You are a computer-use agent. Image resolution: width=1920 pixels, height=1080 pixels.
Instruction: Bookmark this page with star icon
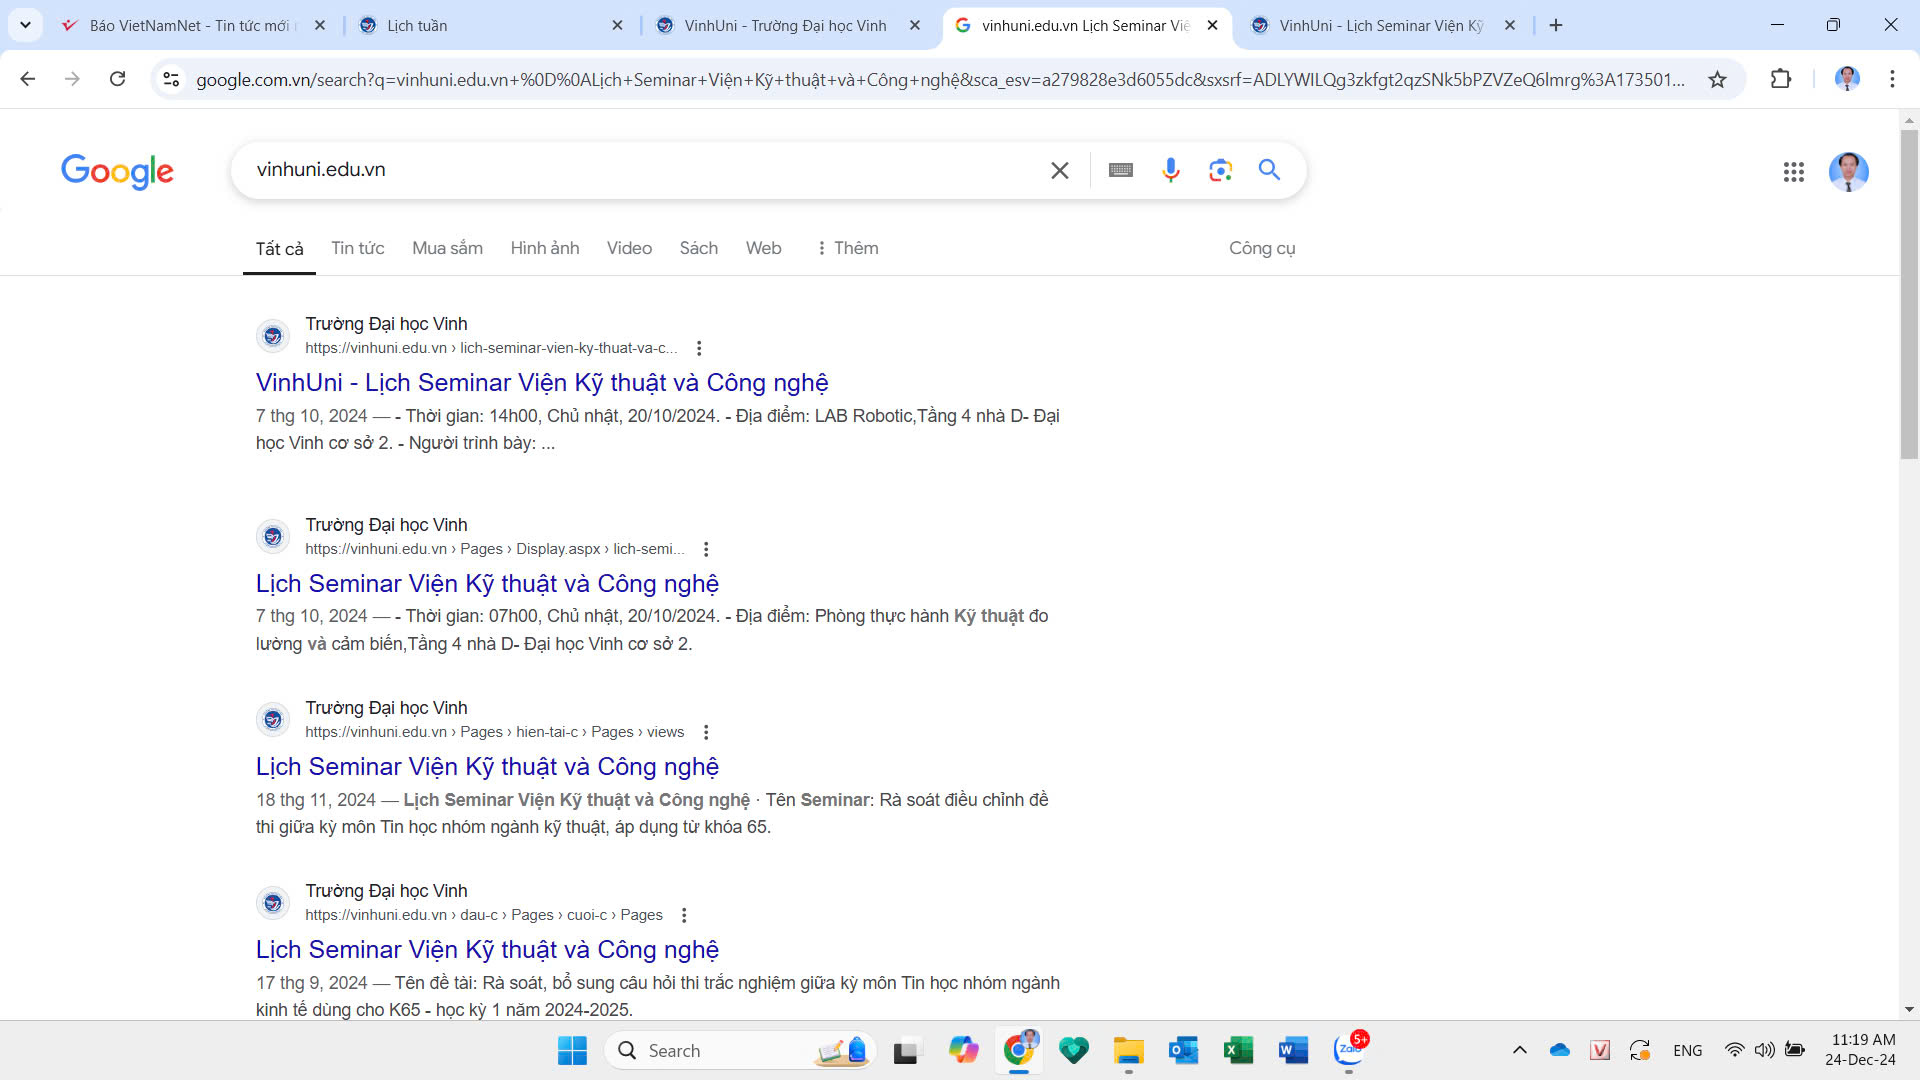click(x=1717, y=79)
